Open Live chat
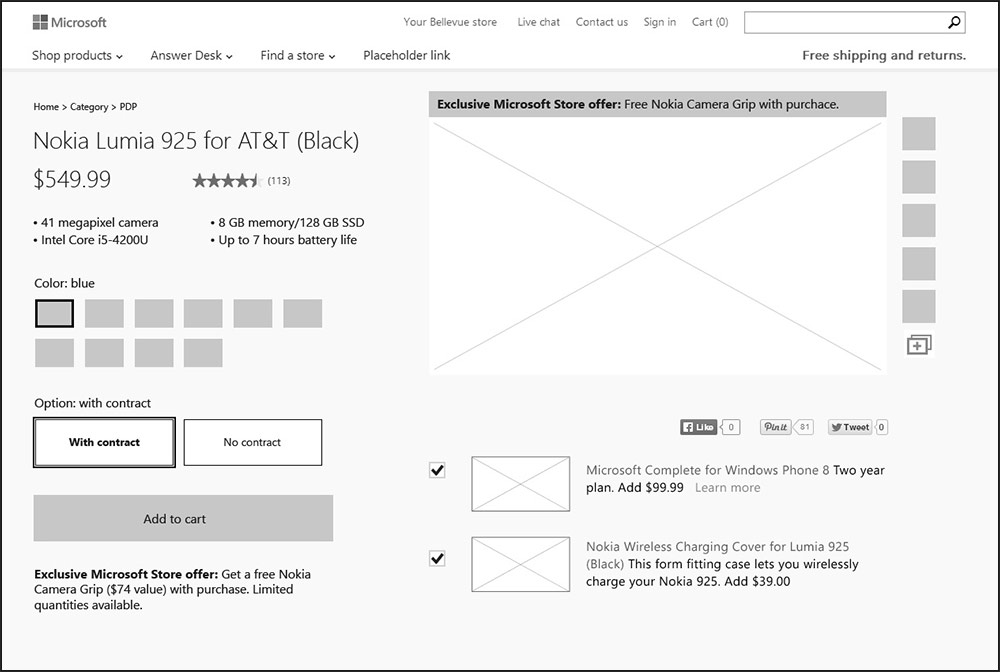This screenshot has height=672, width=1000. (539, 22)
